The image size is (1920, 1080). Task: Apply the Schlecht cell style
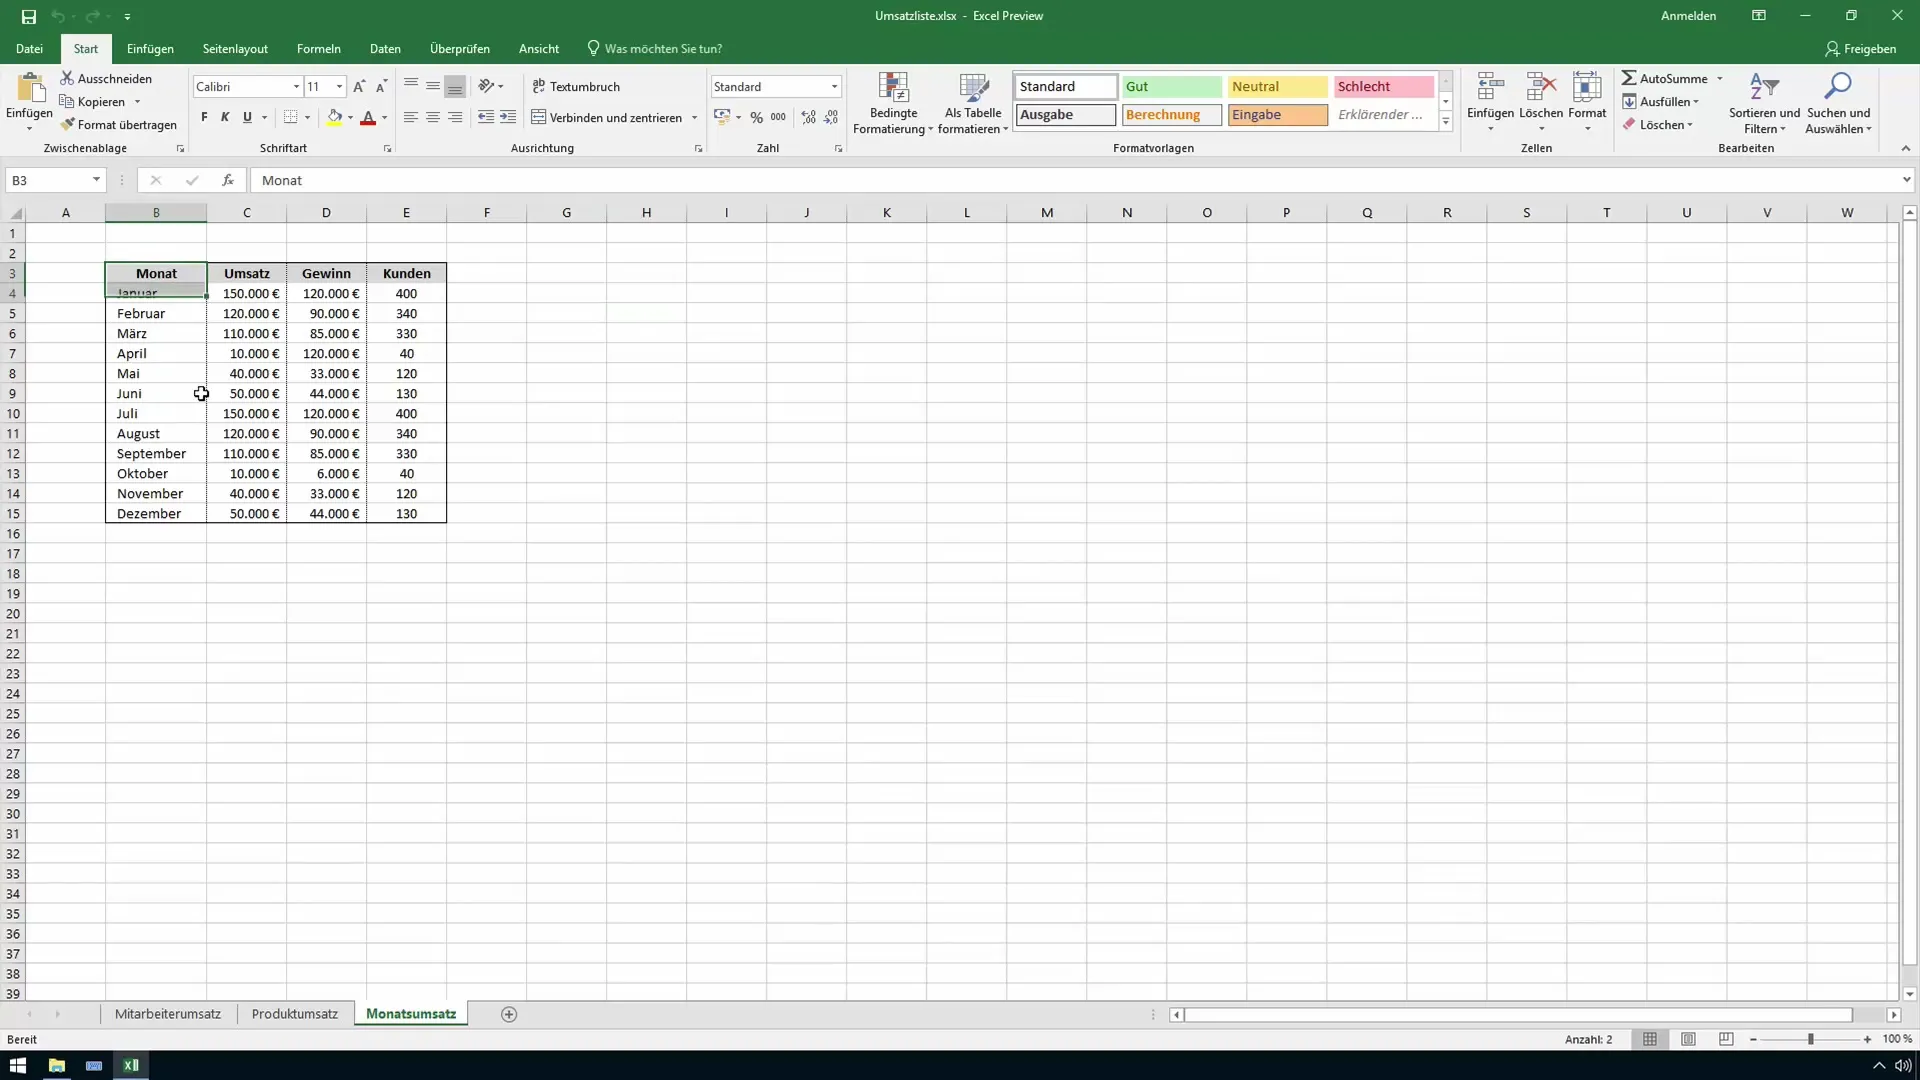tap(1383, 87)
